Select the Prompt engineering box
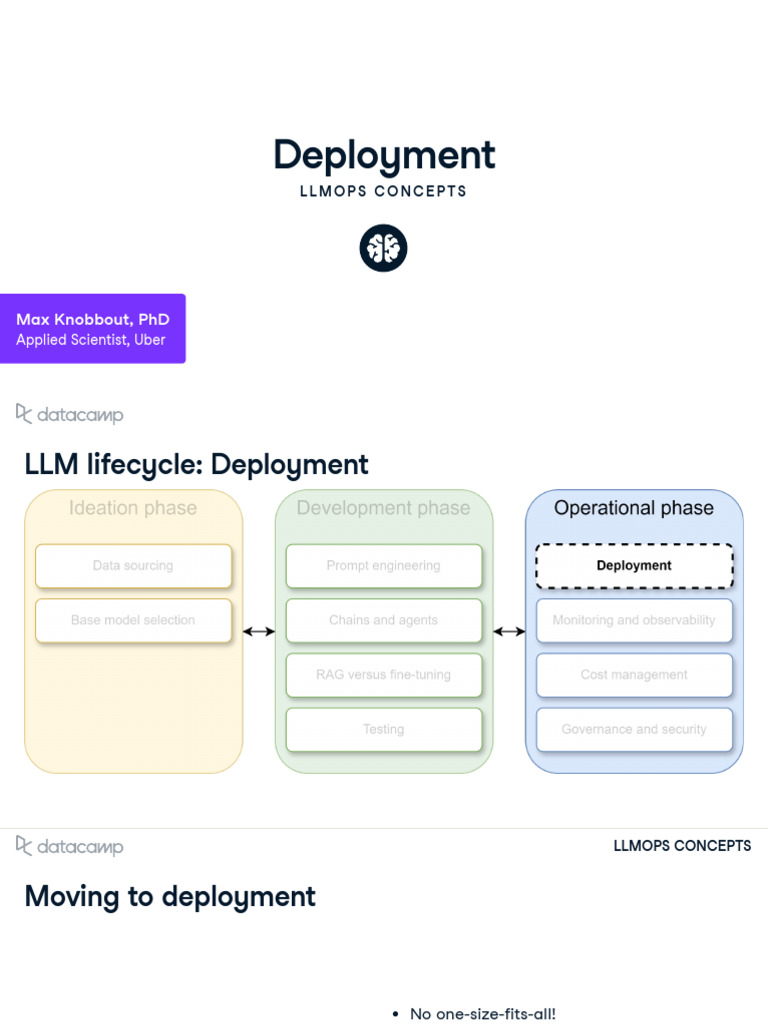Viewport: 768px width, 1024px height. (384, 566)
